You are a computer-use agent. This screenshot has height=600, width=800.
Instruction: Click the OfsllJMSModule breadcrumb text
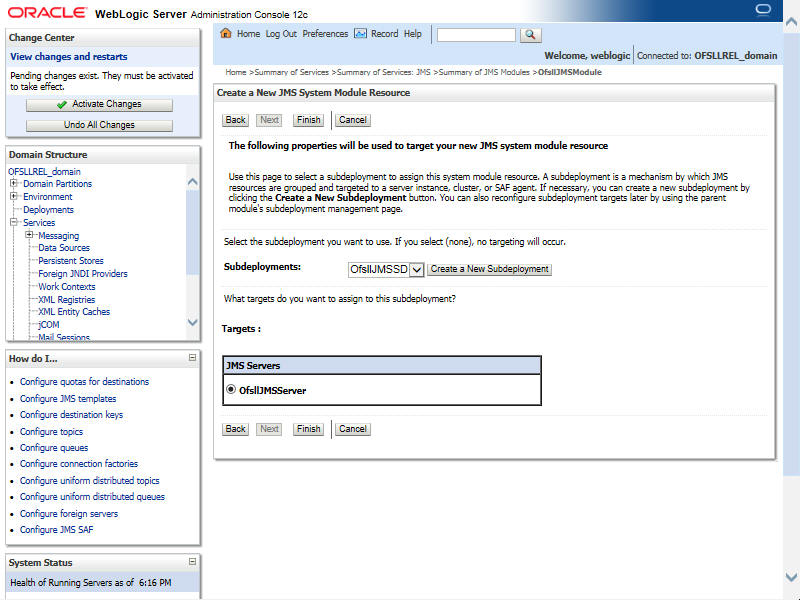coord(570,72)
